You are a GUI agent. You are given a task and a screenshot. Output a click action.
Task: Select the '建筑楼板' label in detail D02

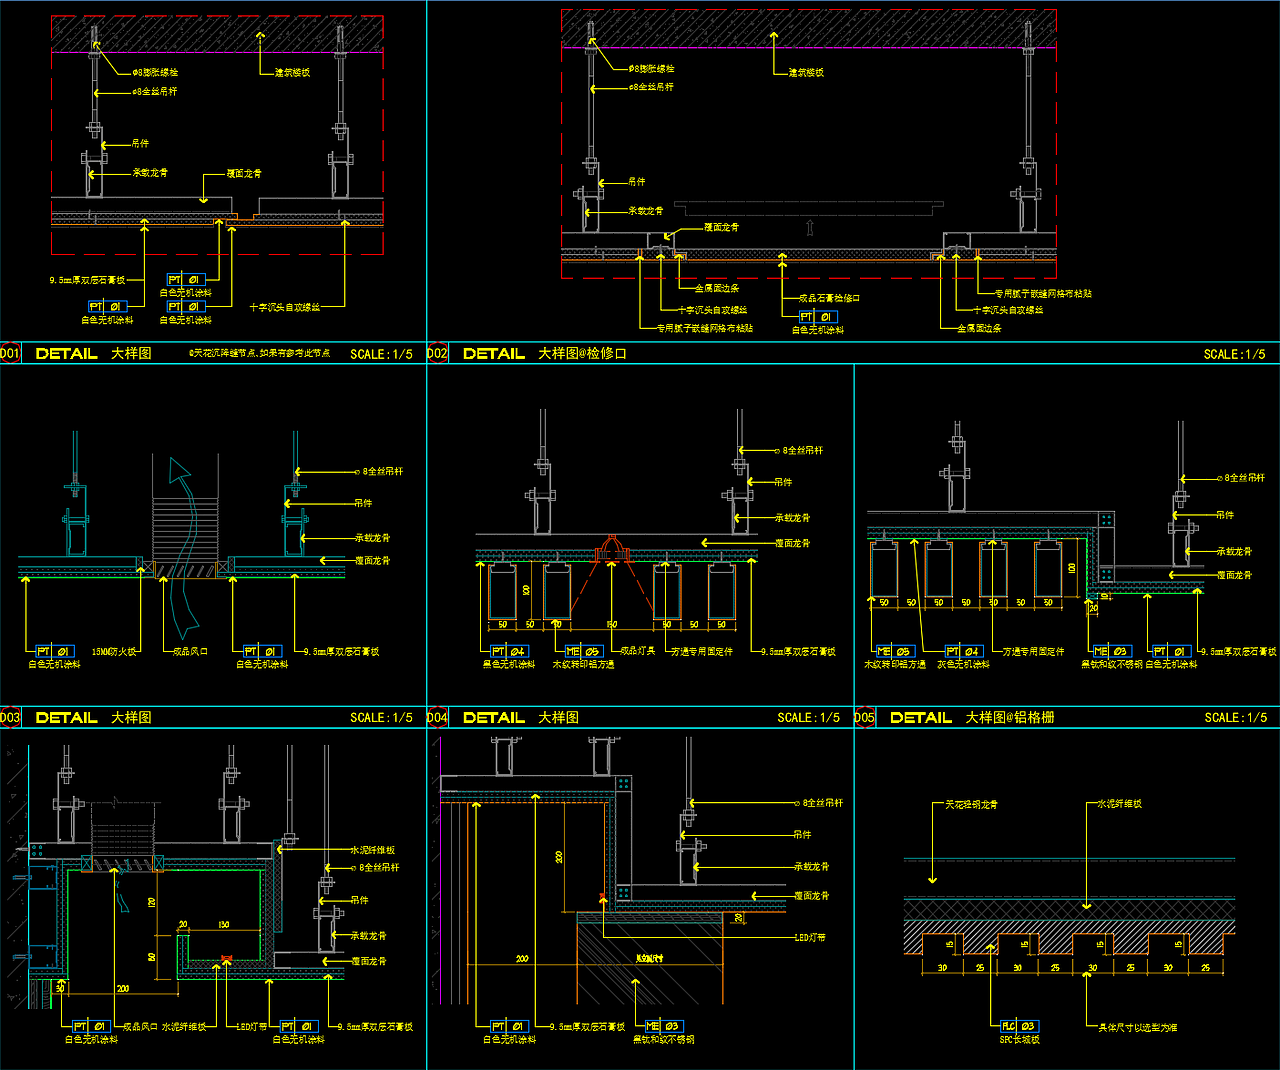[806, 72]
